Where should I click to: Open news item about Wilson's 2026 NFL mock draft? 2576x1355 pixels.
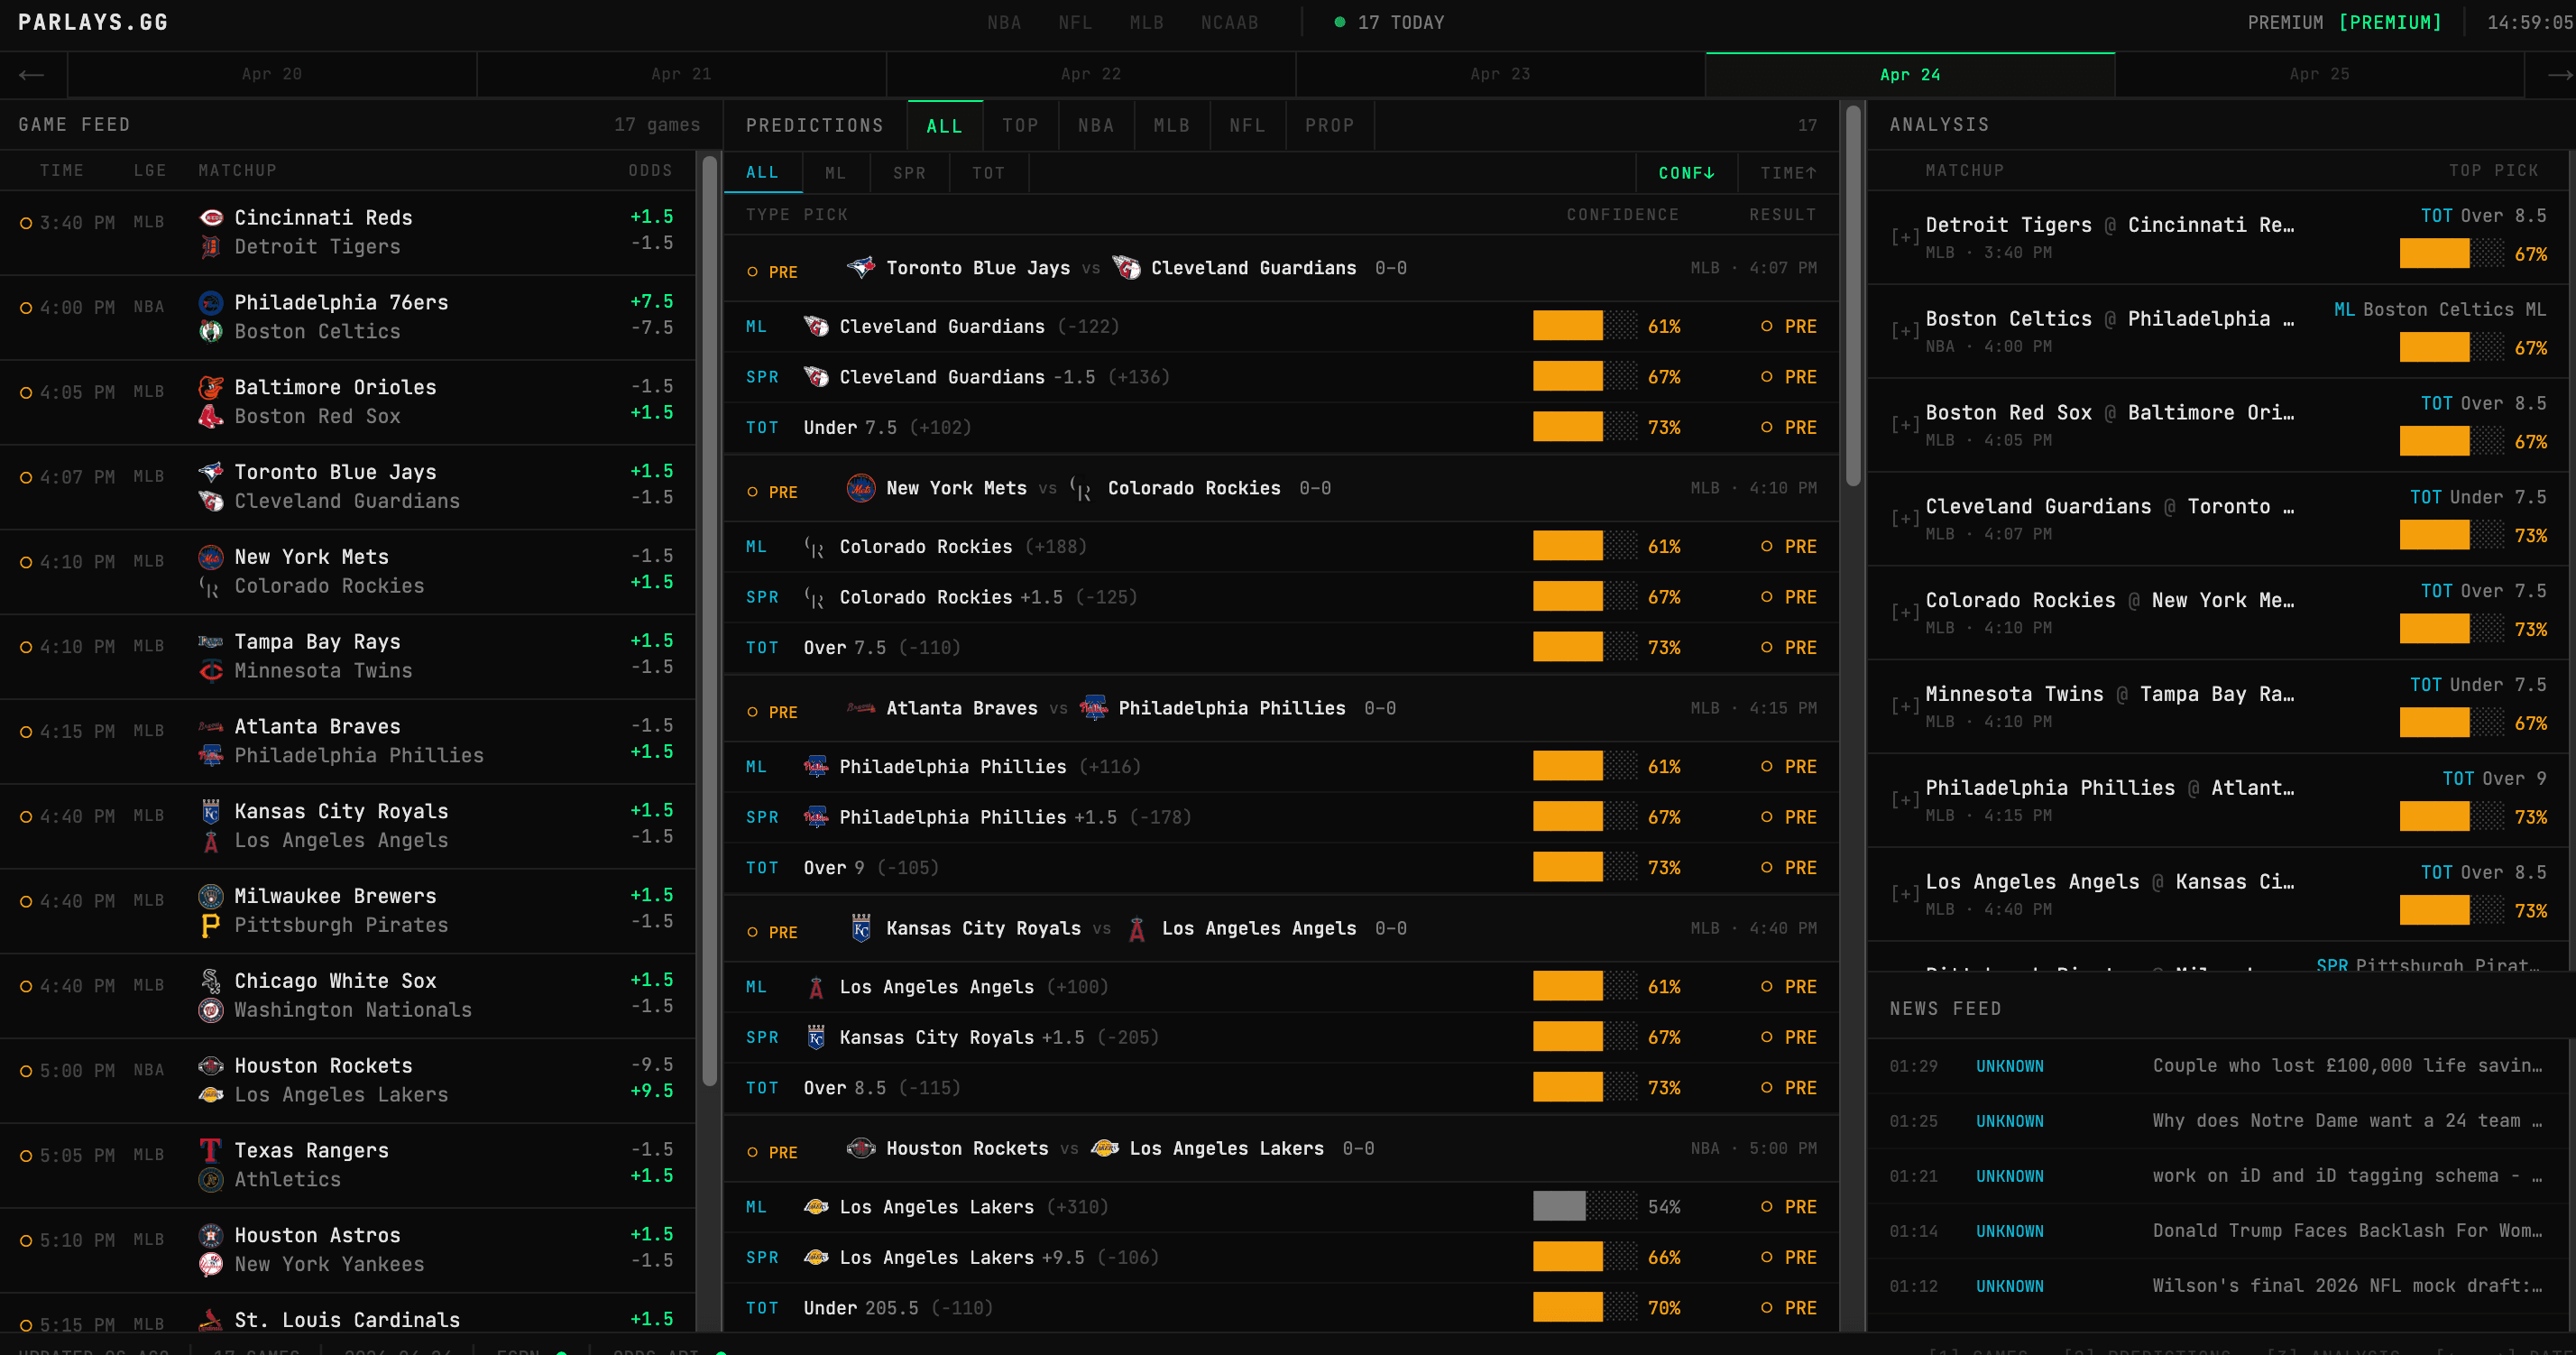[x=2216, y=1286]
